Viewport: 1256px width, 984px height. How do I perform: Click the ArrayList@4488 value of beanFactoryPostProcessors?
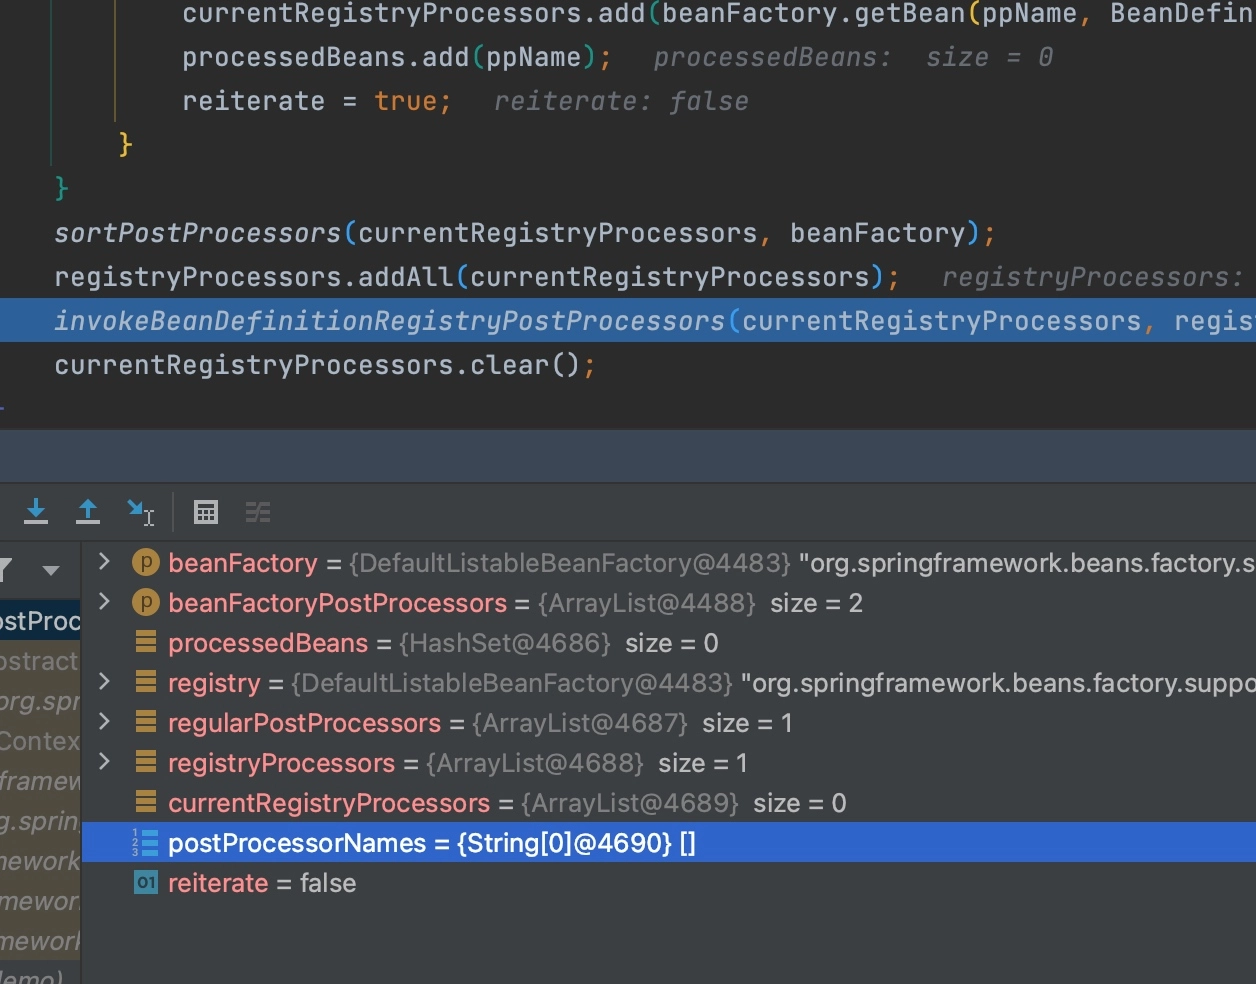[647, 603]
